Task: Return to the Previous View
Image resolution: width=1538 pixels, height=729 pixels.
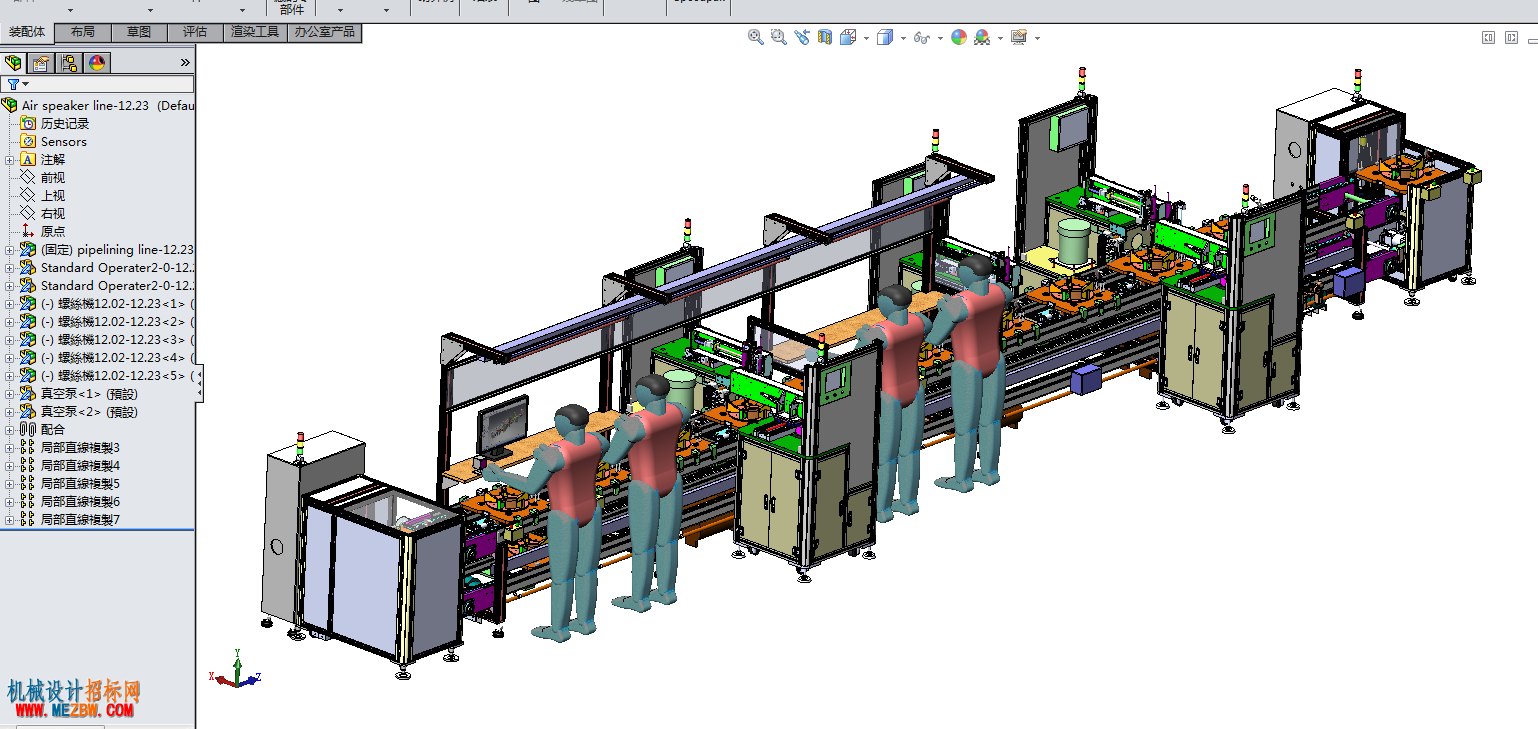Action: (x=802, y=37)
